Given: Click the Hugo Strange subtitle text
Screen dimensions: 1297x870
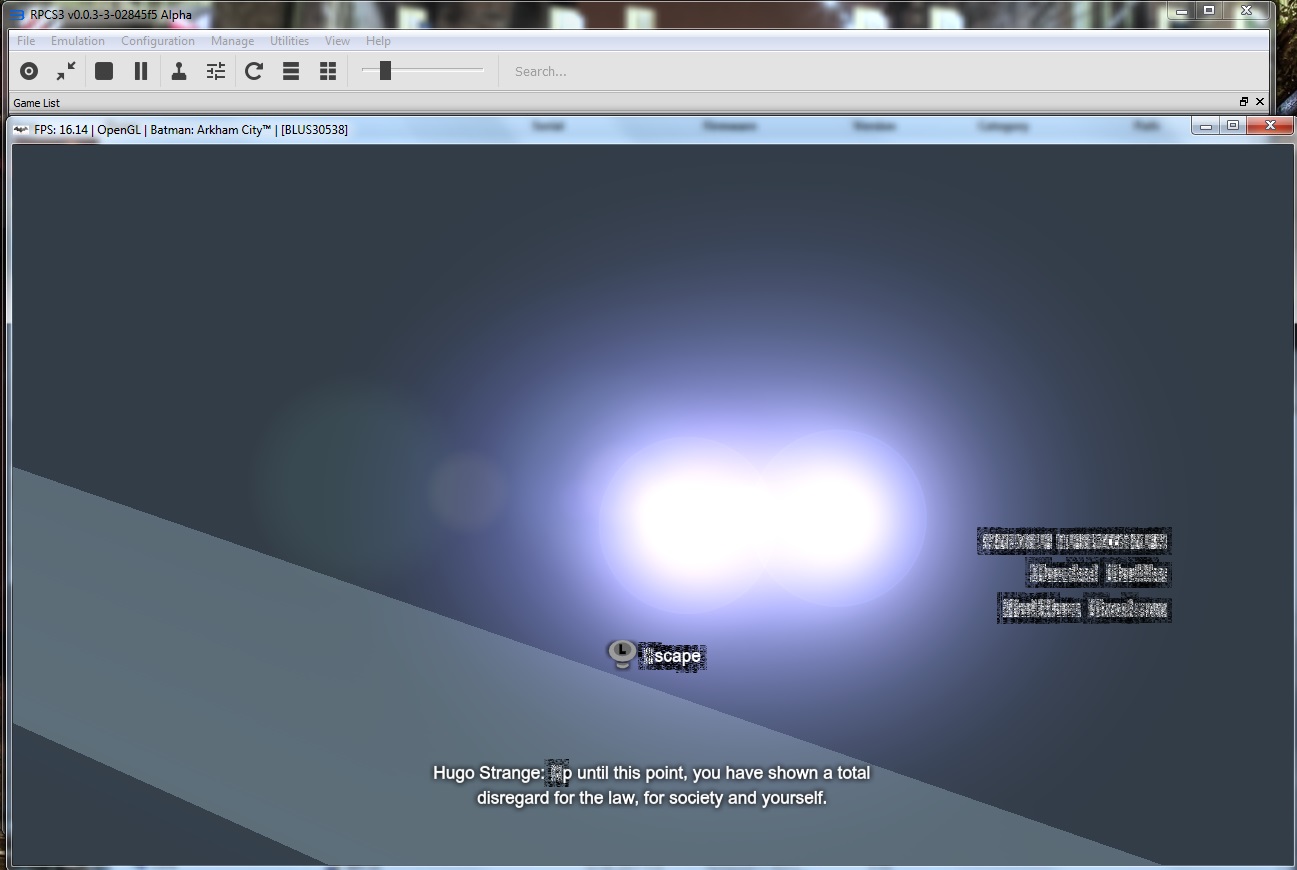Looking at the screenshot, I should [652, 786].
